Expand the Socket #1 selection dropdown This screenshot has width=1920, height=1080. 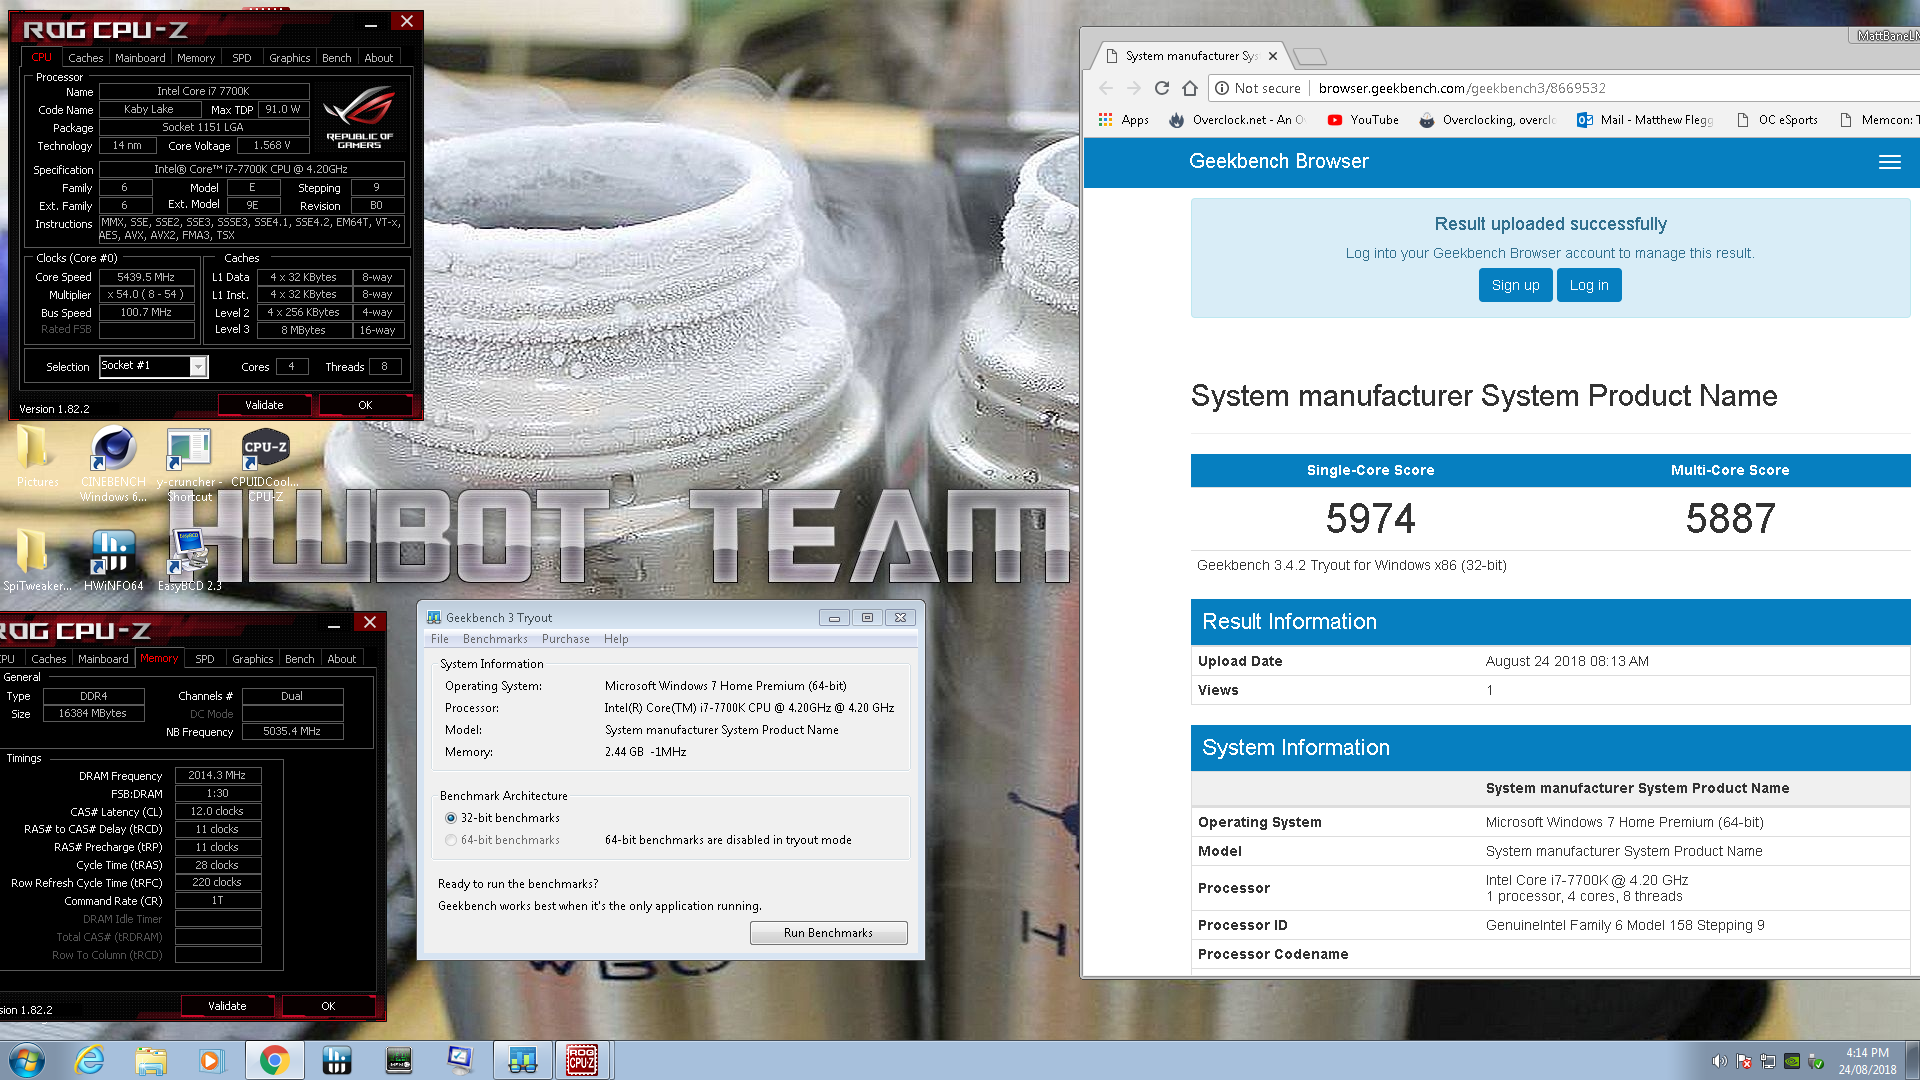(198, 367)
